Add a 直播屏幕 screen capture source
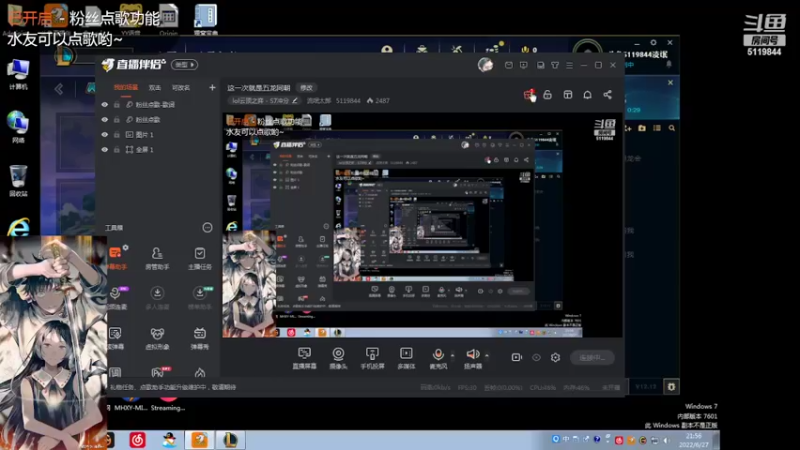The height and width of the screenshot is (450, 800). (x=304, y=358)
